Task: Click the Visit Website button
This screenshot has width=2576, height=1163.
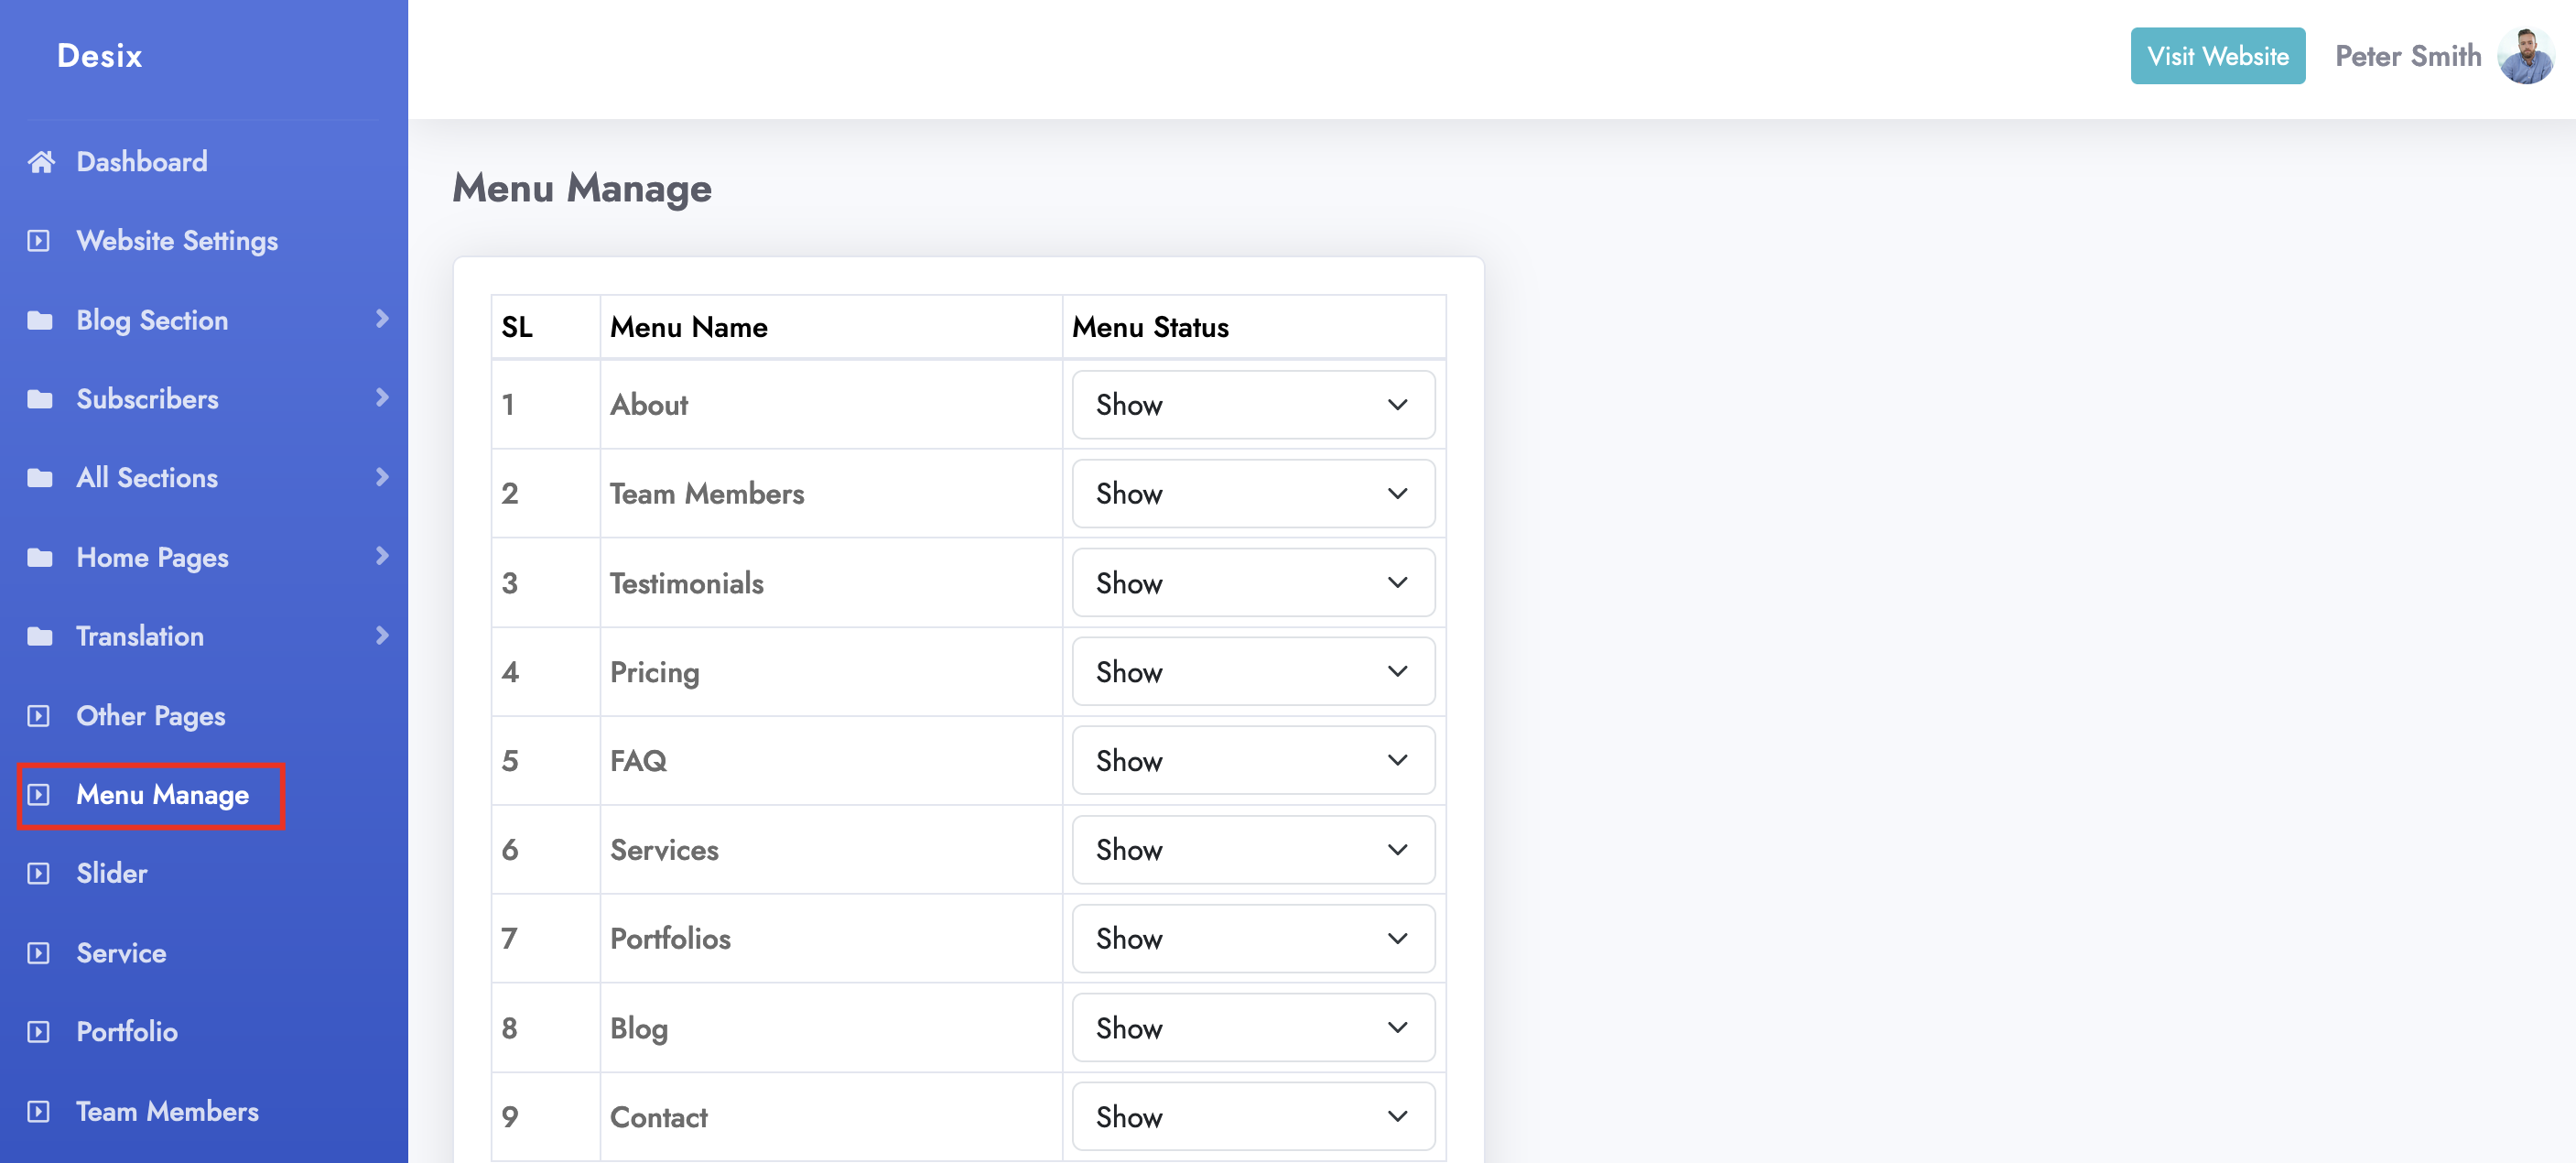Action: point(2217,56)
